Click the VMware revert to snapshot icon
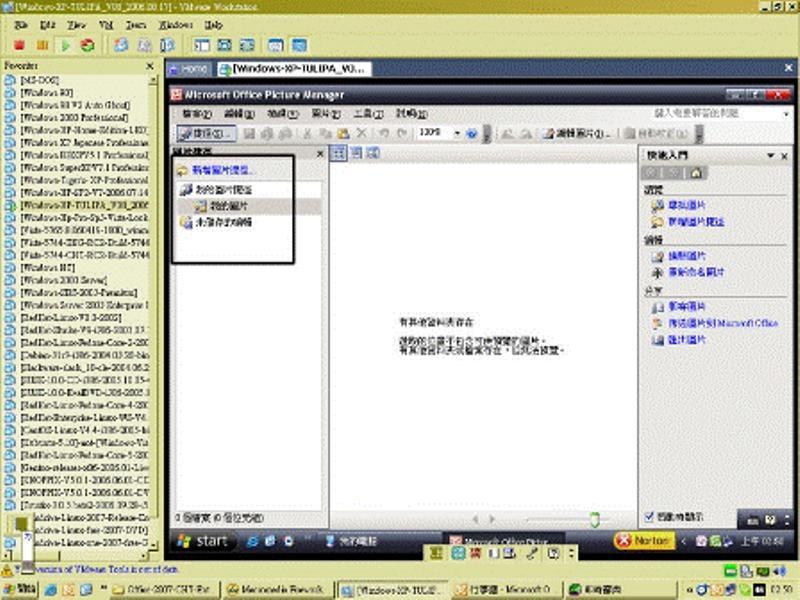The height and width of the screenshot is (600, 800). [144, 45]
